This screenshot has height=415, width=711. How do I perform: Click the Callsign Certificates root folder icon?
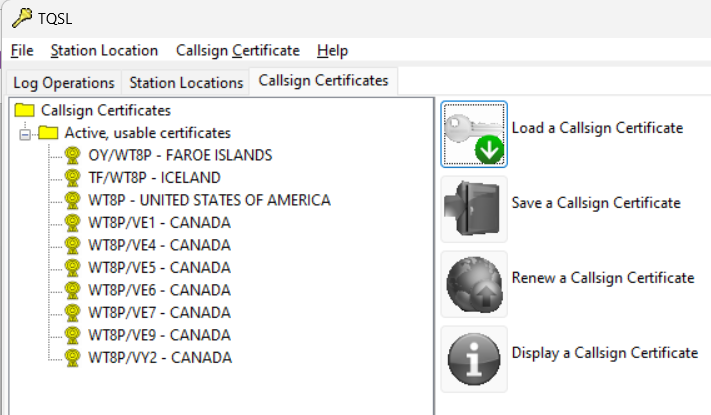pos(24,110)
